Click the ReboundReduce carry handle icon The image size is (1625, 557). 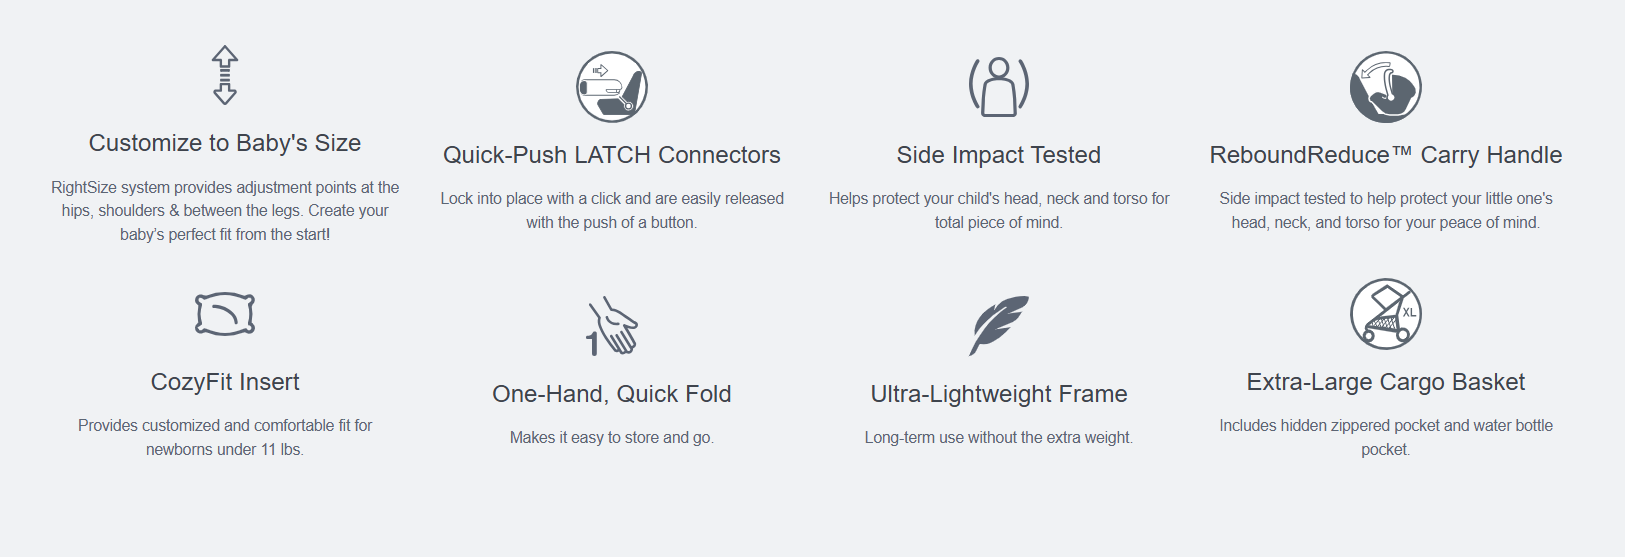pos(1386,87)
